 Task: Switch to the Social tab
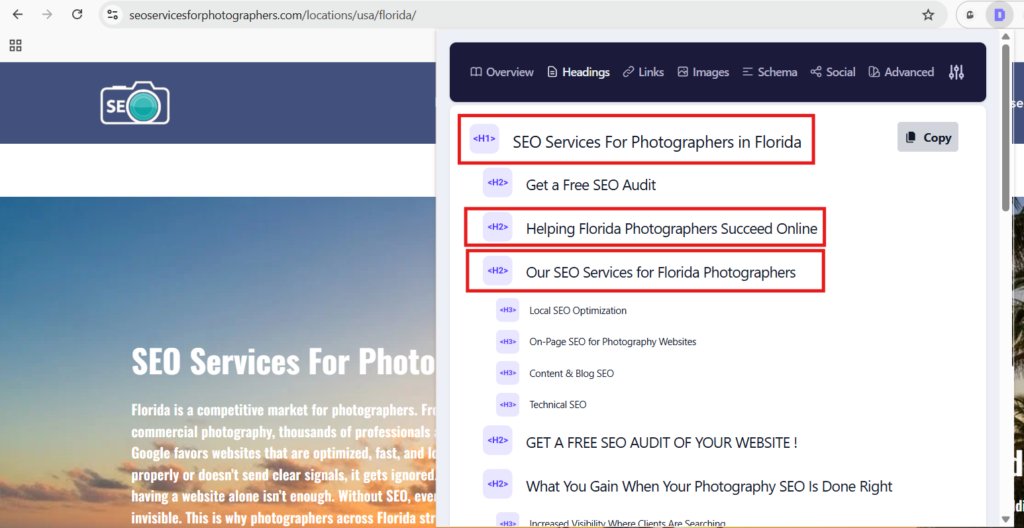[833, 72]
